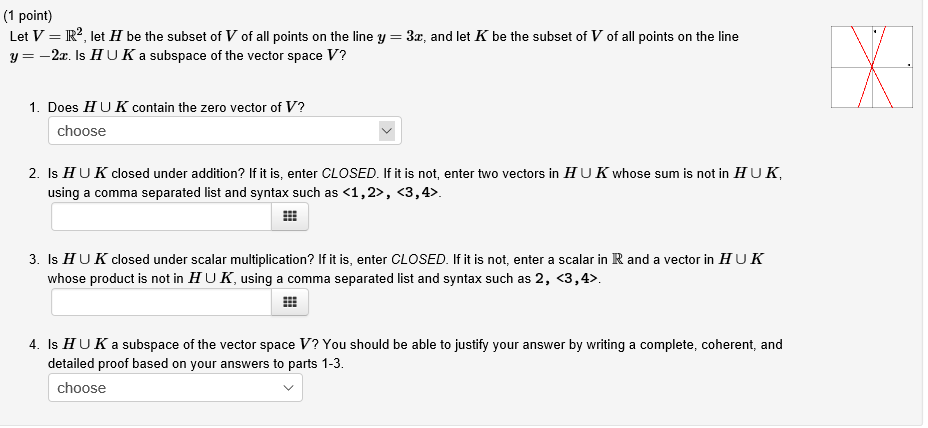Select the italic CLOSED word in question 3
This screenshot has height=428, width=928.
419,259
